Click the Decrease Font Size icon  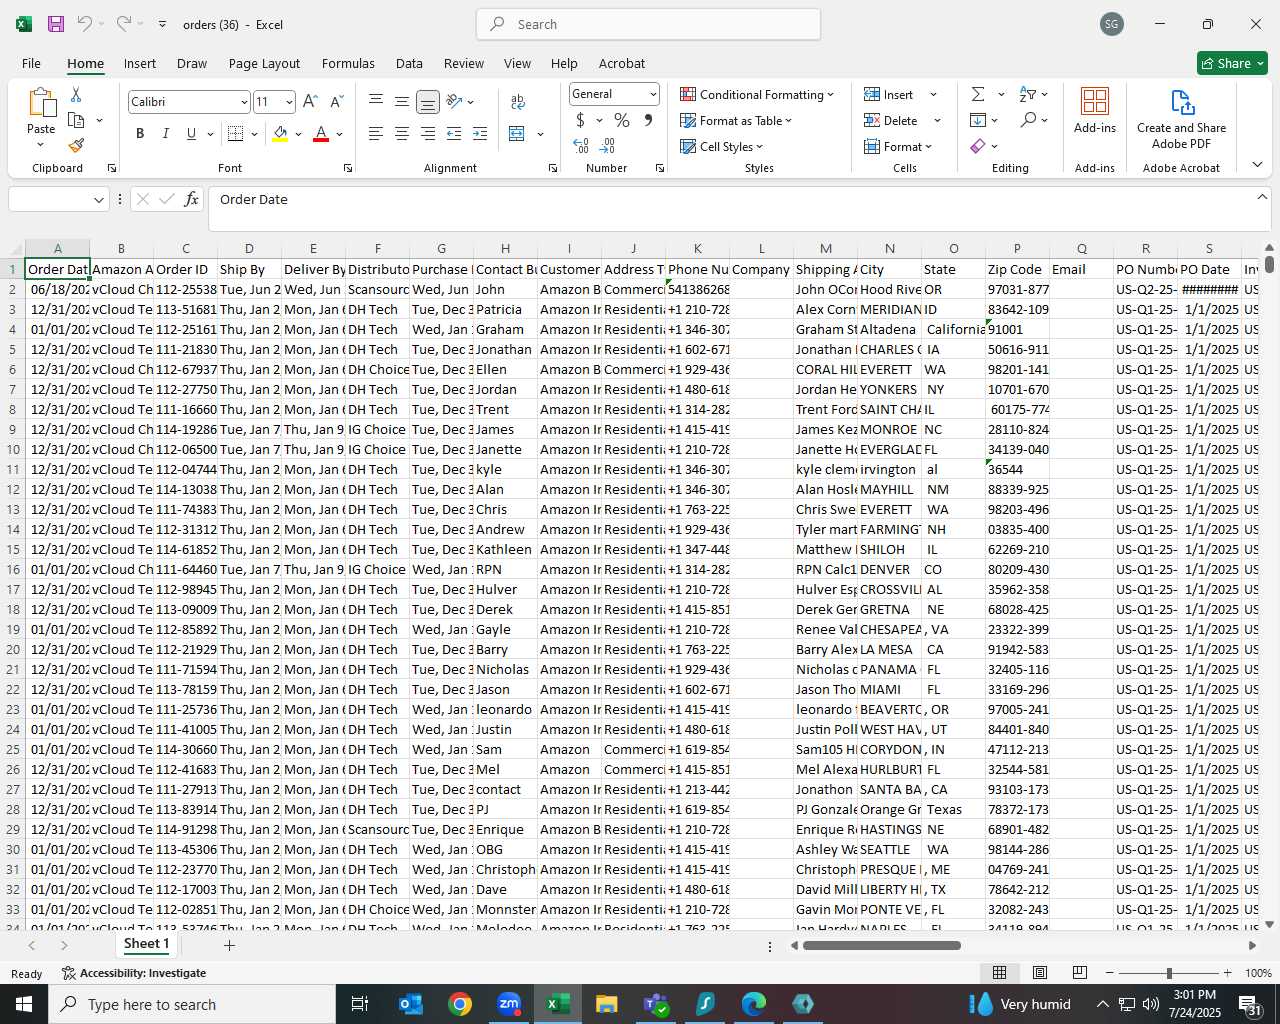(336, 101)
